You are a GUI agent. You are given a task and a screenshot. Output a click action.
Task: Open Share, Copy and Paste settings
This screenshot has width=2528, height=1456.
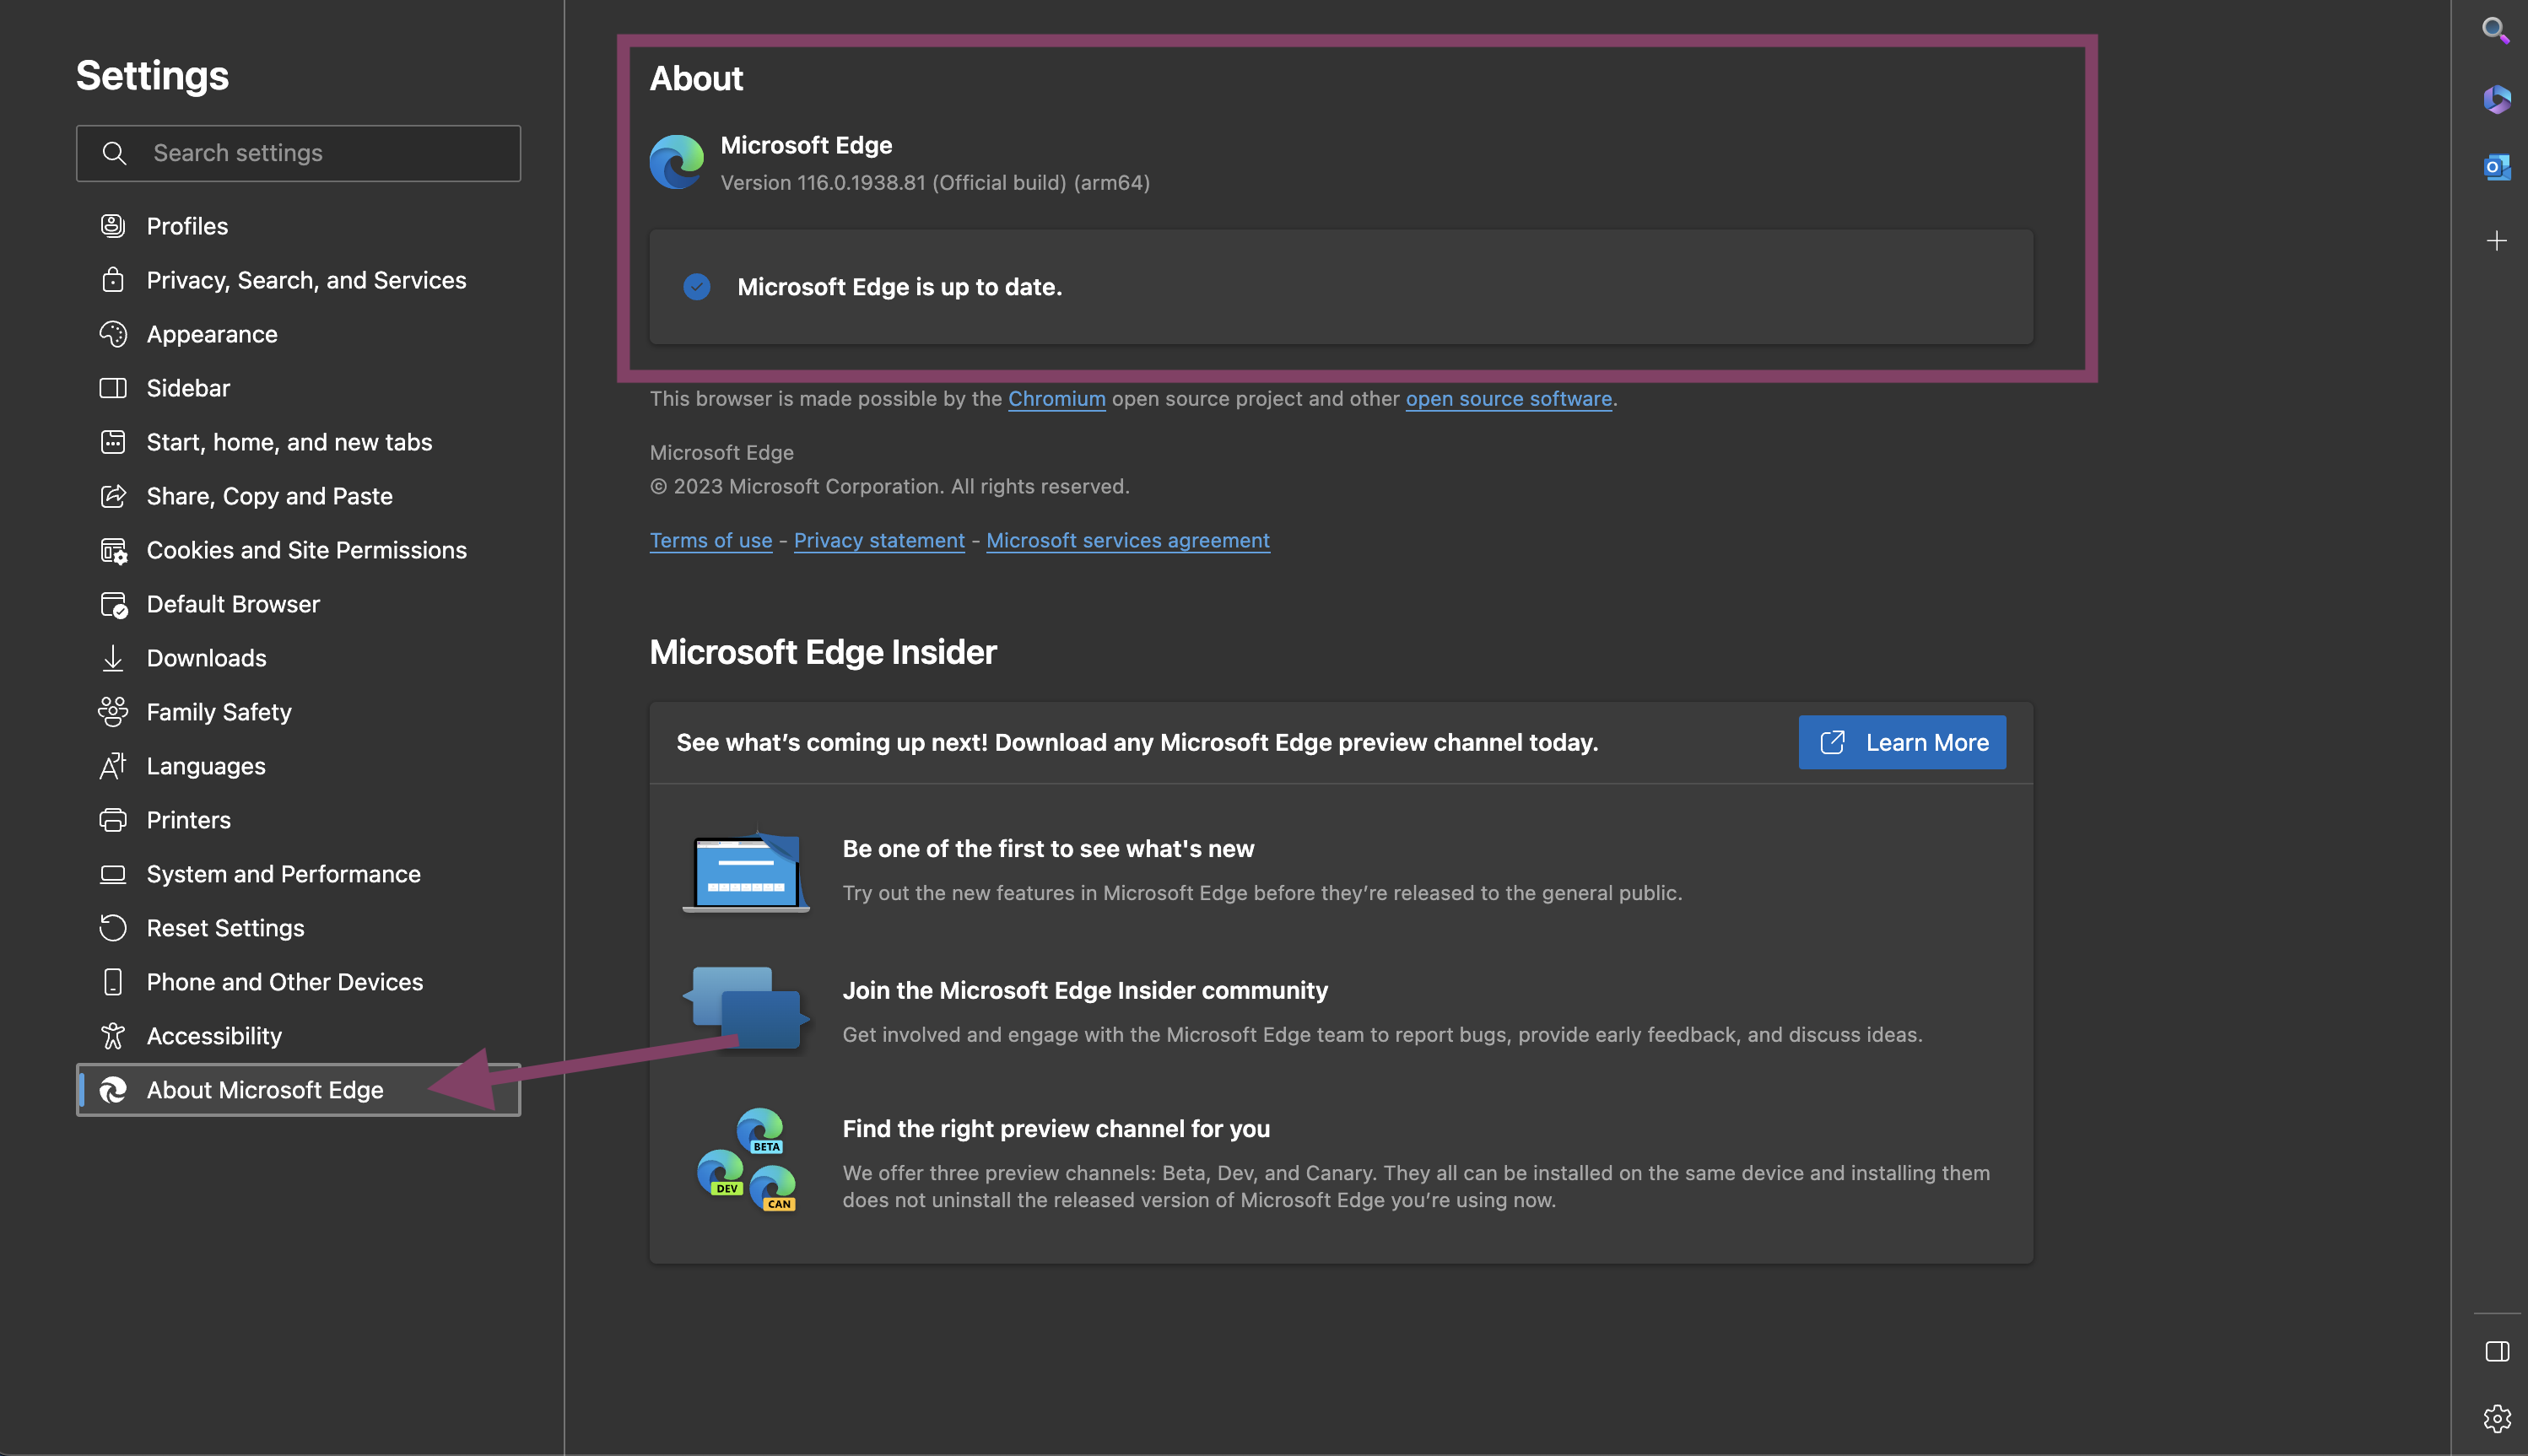298,496
